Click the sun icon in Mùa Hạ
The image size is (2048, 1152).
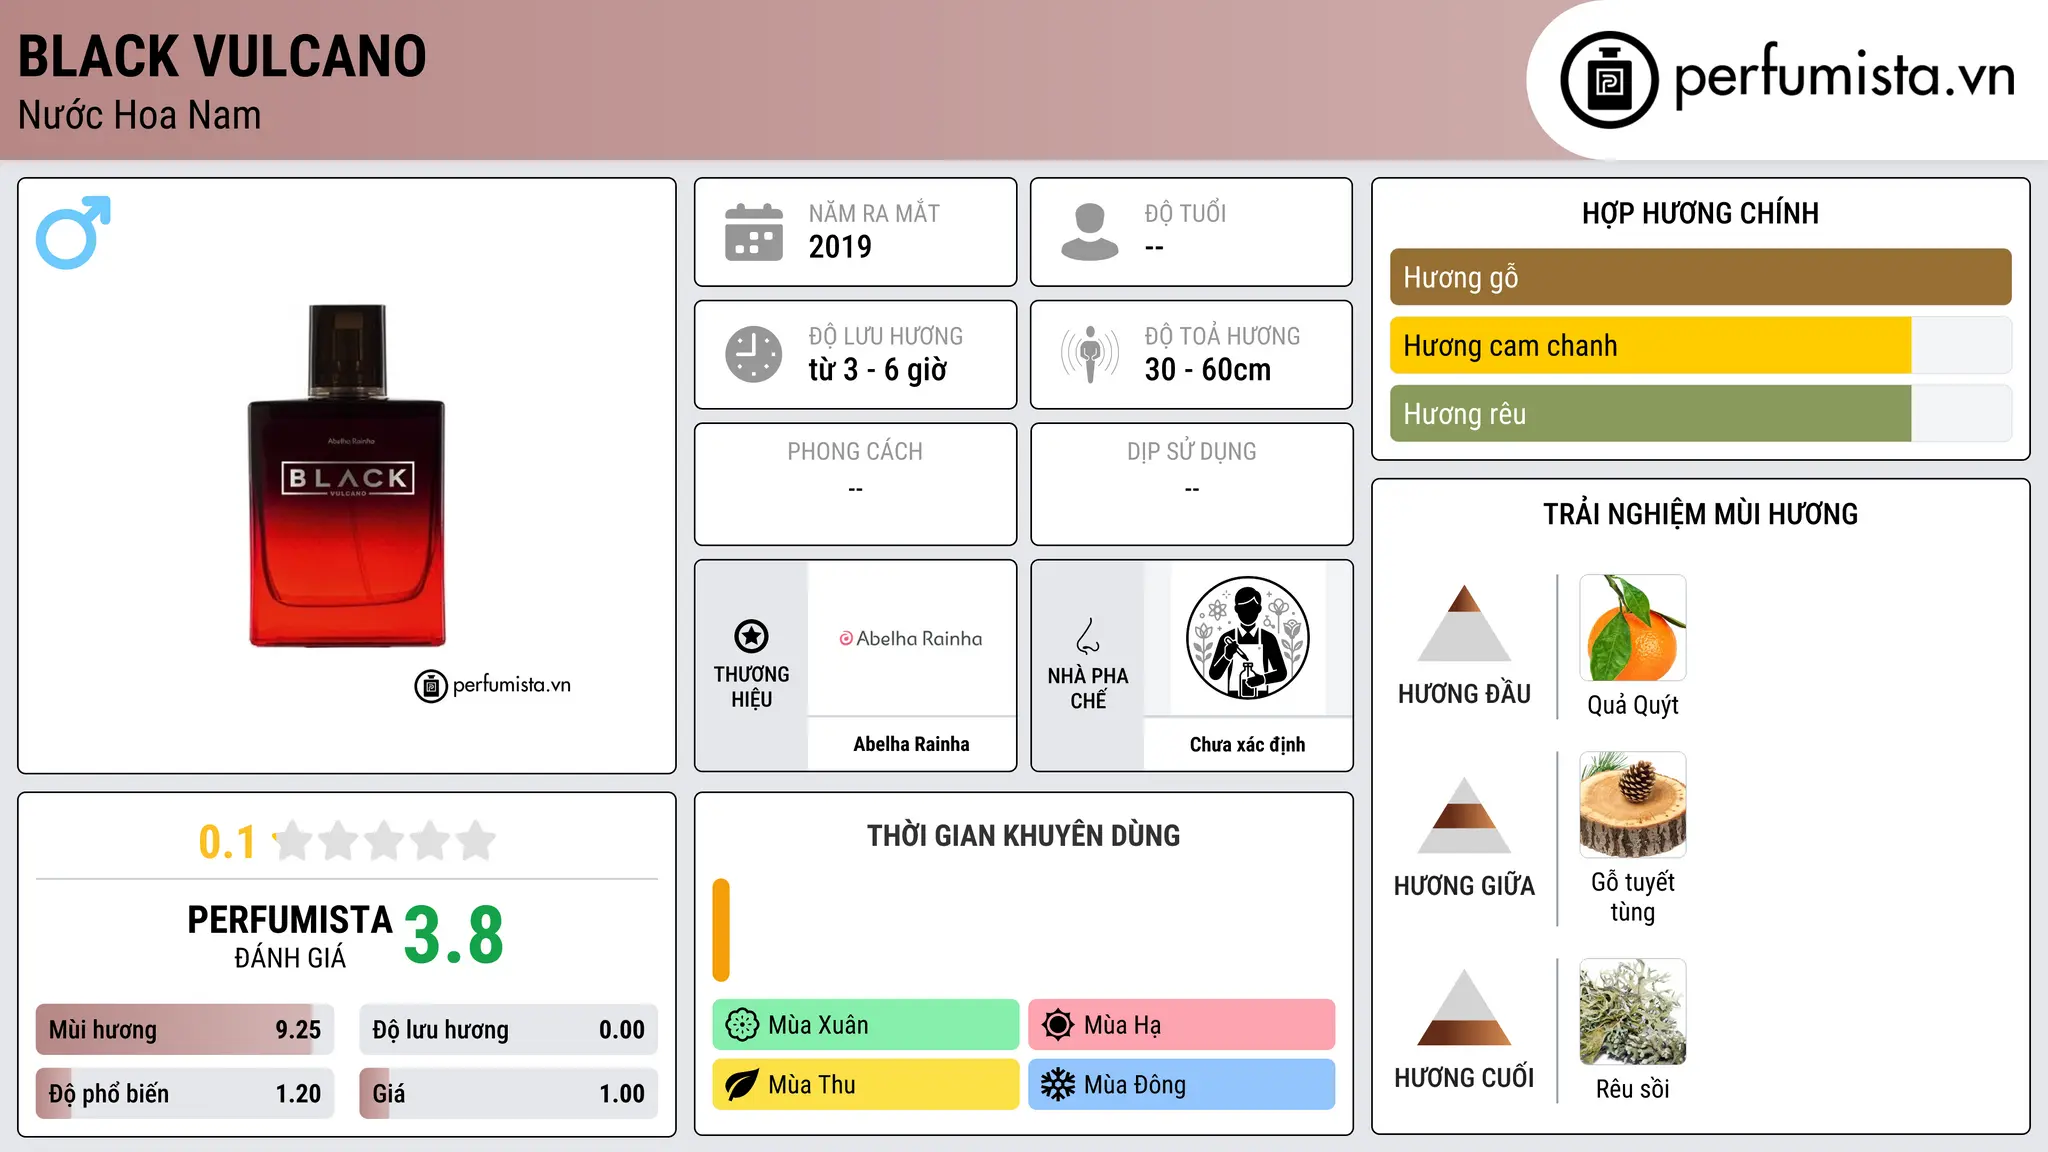(x=1057, y=1025)
